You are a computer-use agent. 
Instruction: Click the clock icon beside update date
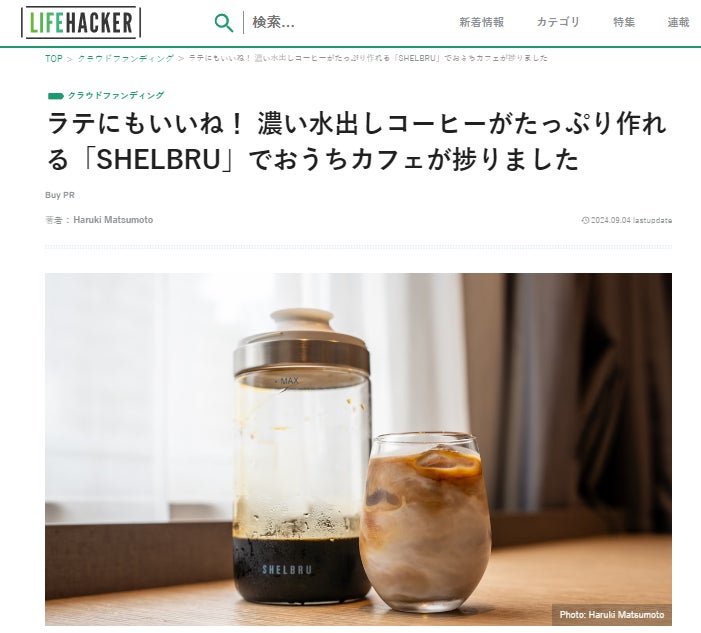pyautogui.click(x=585, y=220)
